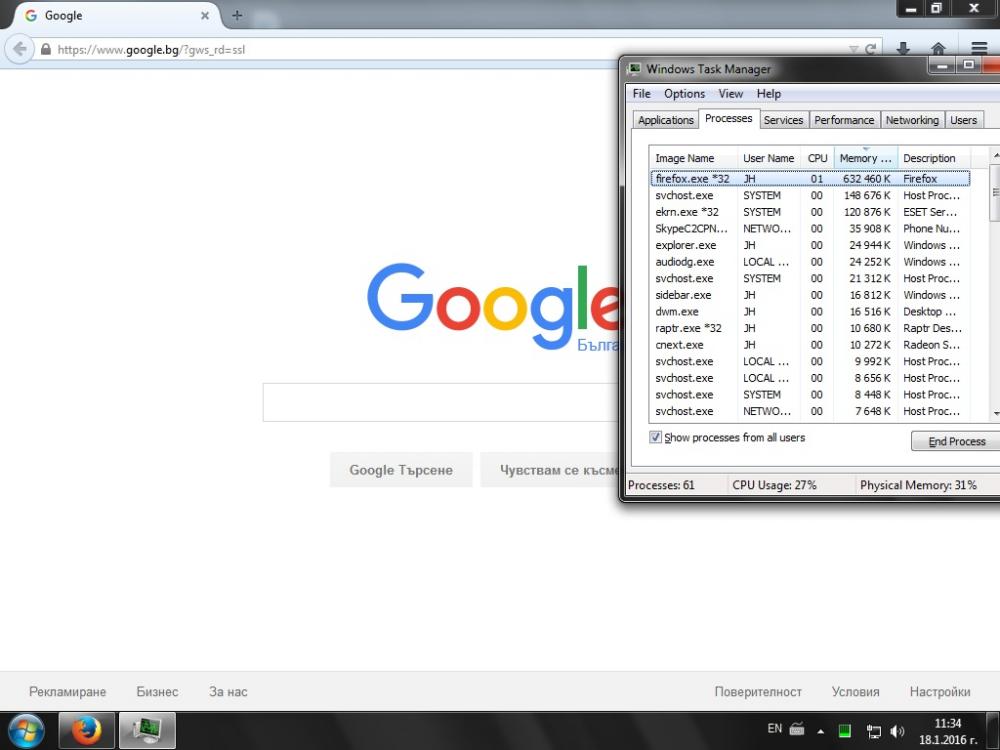Sort by the User Name column header
This screenshot has height=750, width=1000.
[768, 158]
